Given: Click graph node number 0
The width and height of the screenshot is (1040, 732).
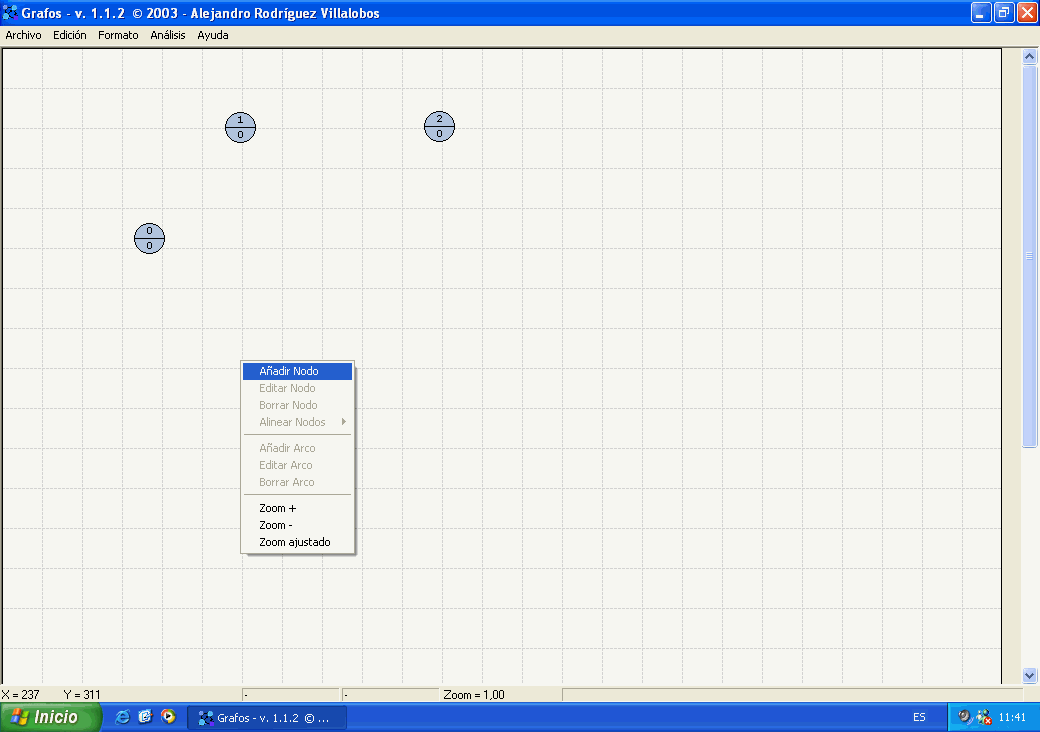Looking at the screenshot, I should tap(149, 238).
